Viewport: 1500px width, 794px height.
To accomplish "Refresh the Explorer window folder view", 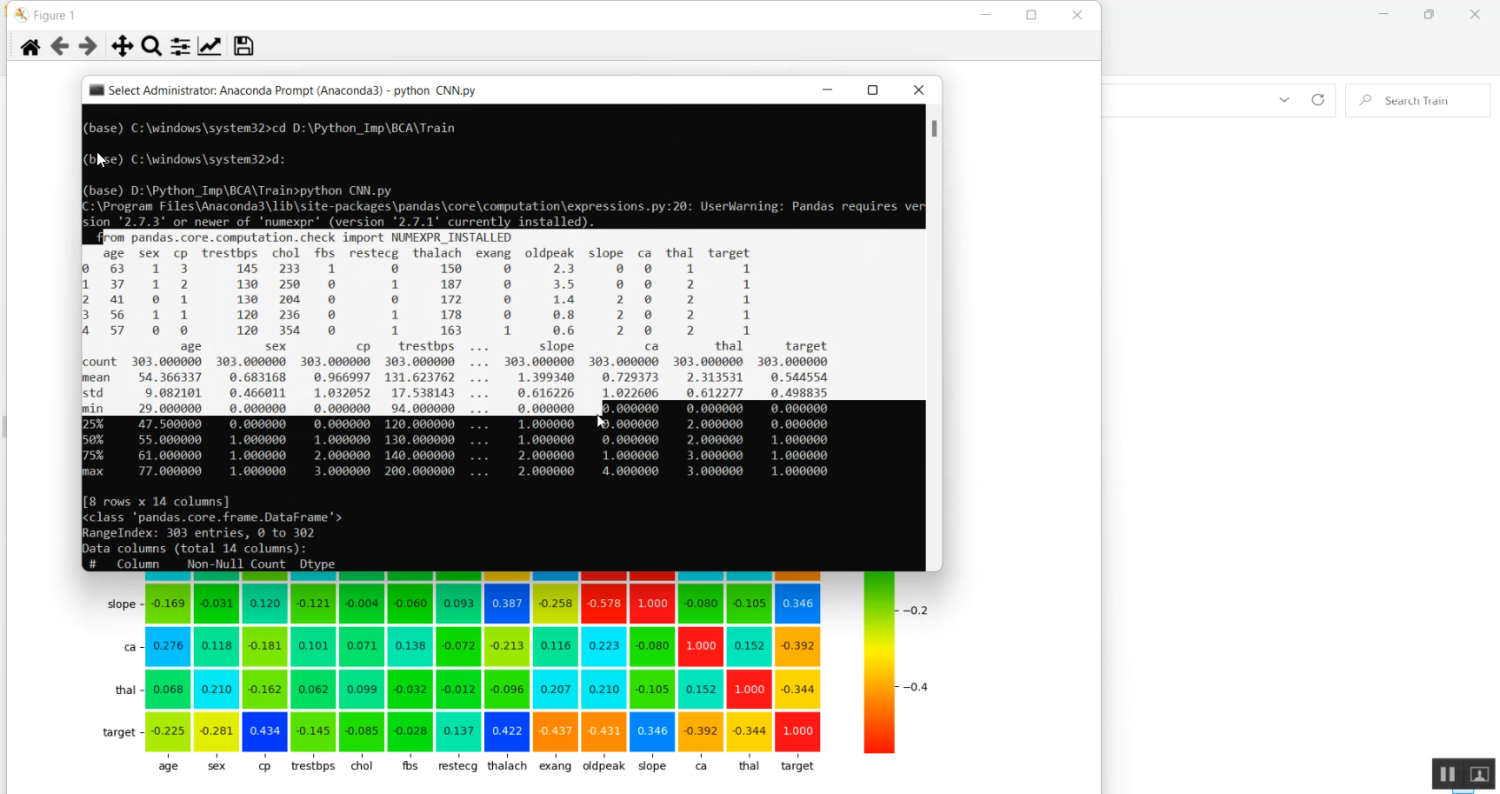I will click(x=1318, y=100).
